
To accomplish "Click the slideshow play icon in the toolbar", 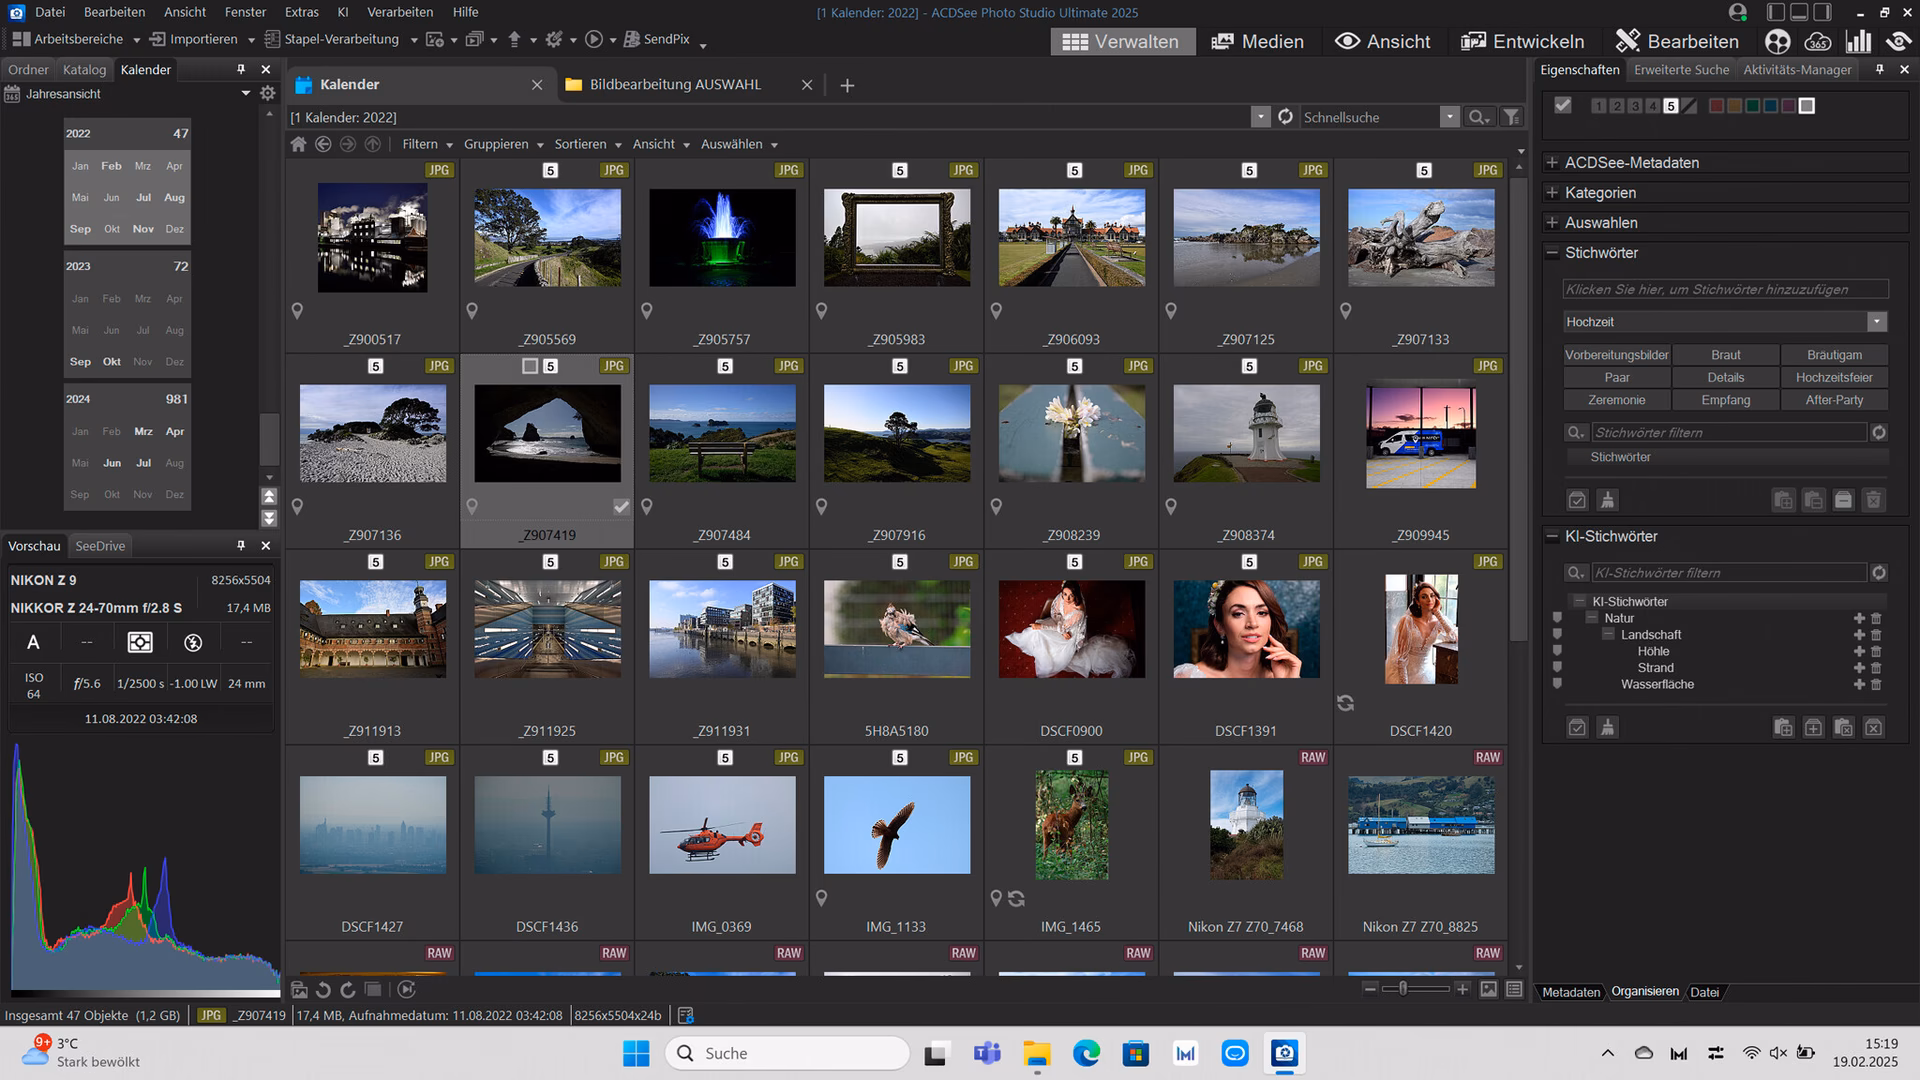I will click(593, 40).
